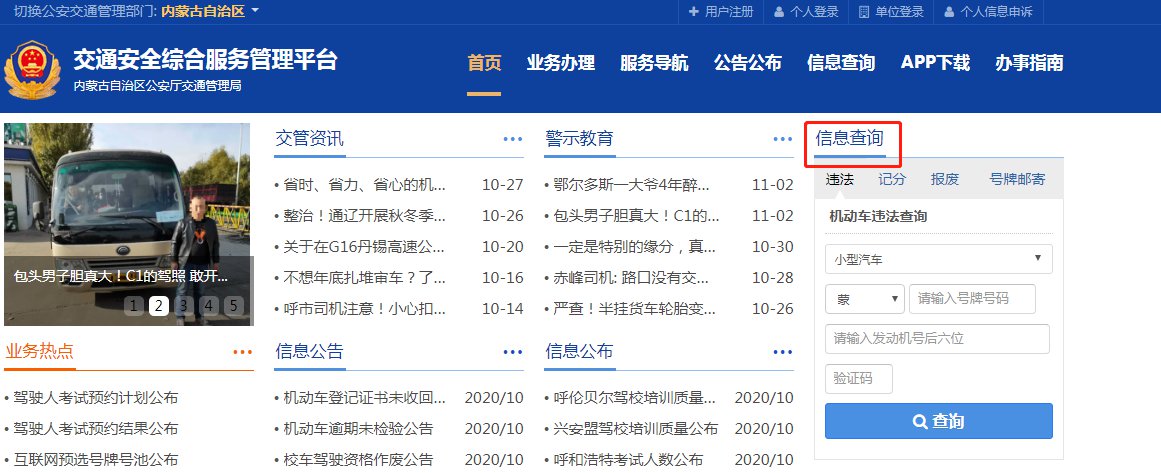Click the 个人登录 link

point(814,12)
